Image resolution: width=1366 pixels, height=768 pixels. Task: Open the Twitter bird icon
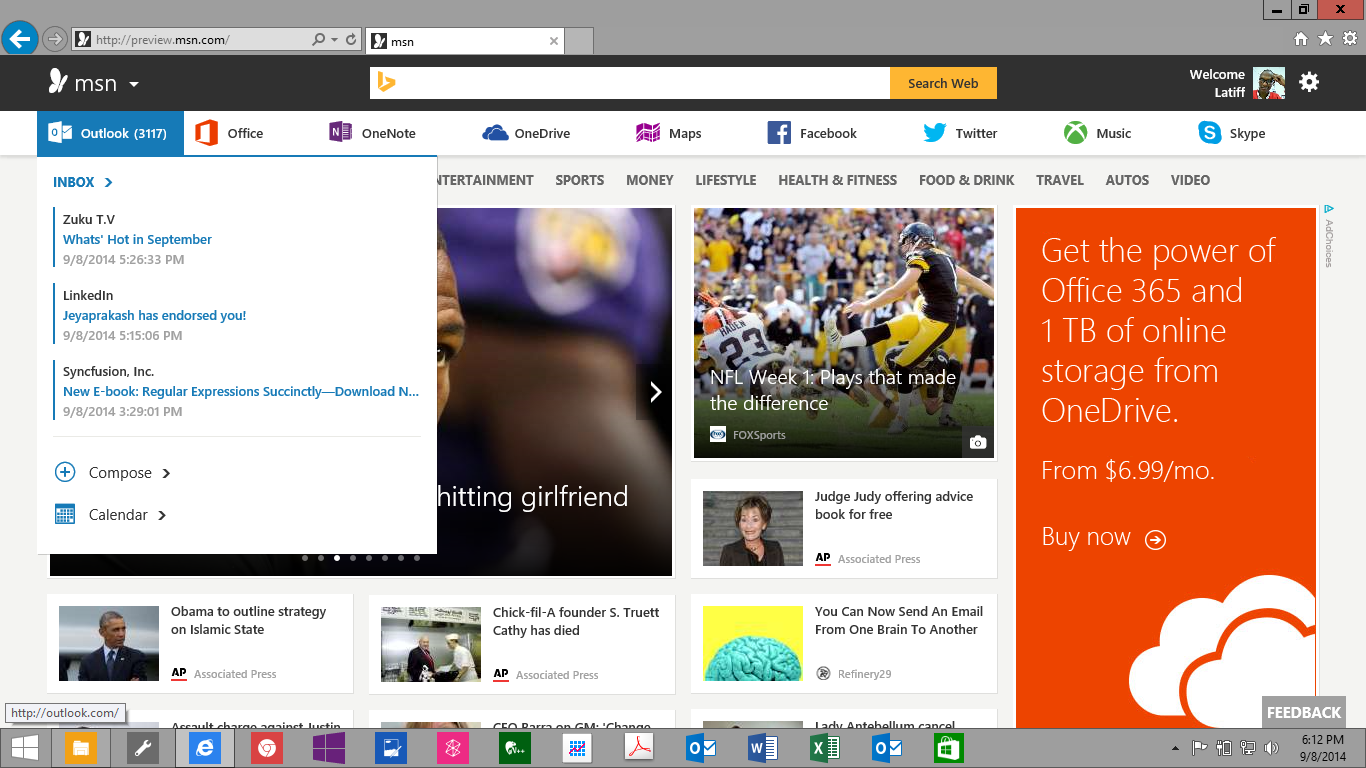click(x=935, y=133)
